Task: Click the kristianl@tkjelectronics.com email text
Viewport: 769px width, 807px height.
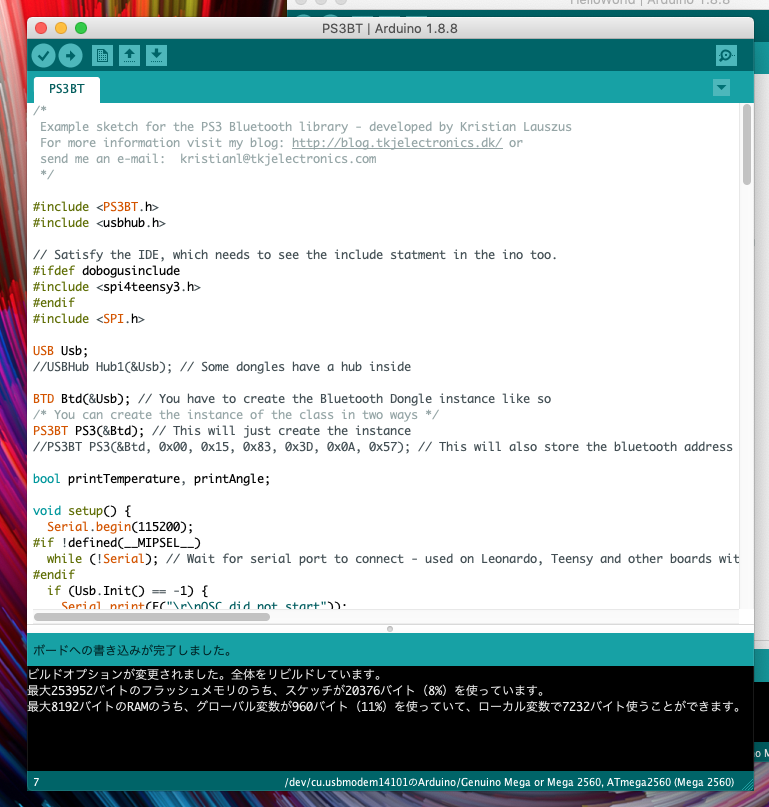Action: point(278,159)
